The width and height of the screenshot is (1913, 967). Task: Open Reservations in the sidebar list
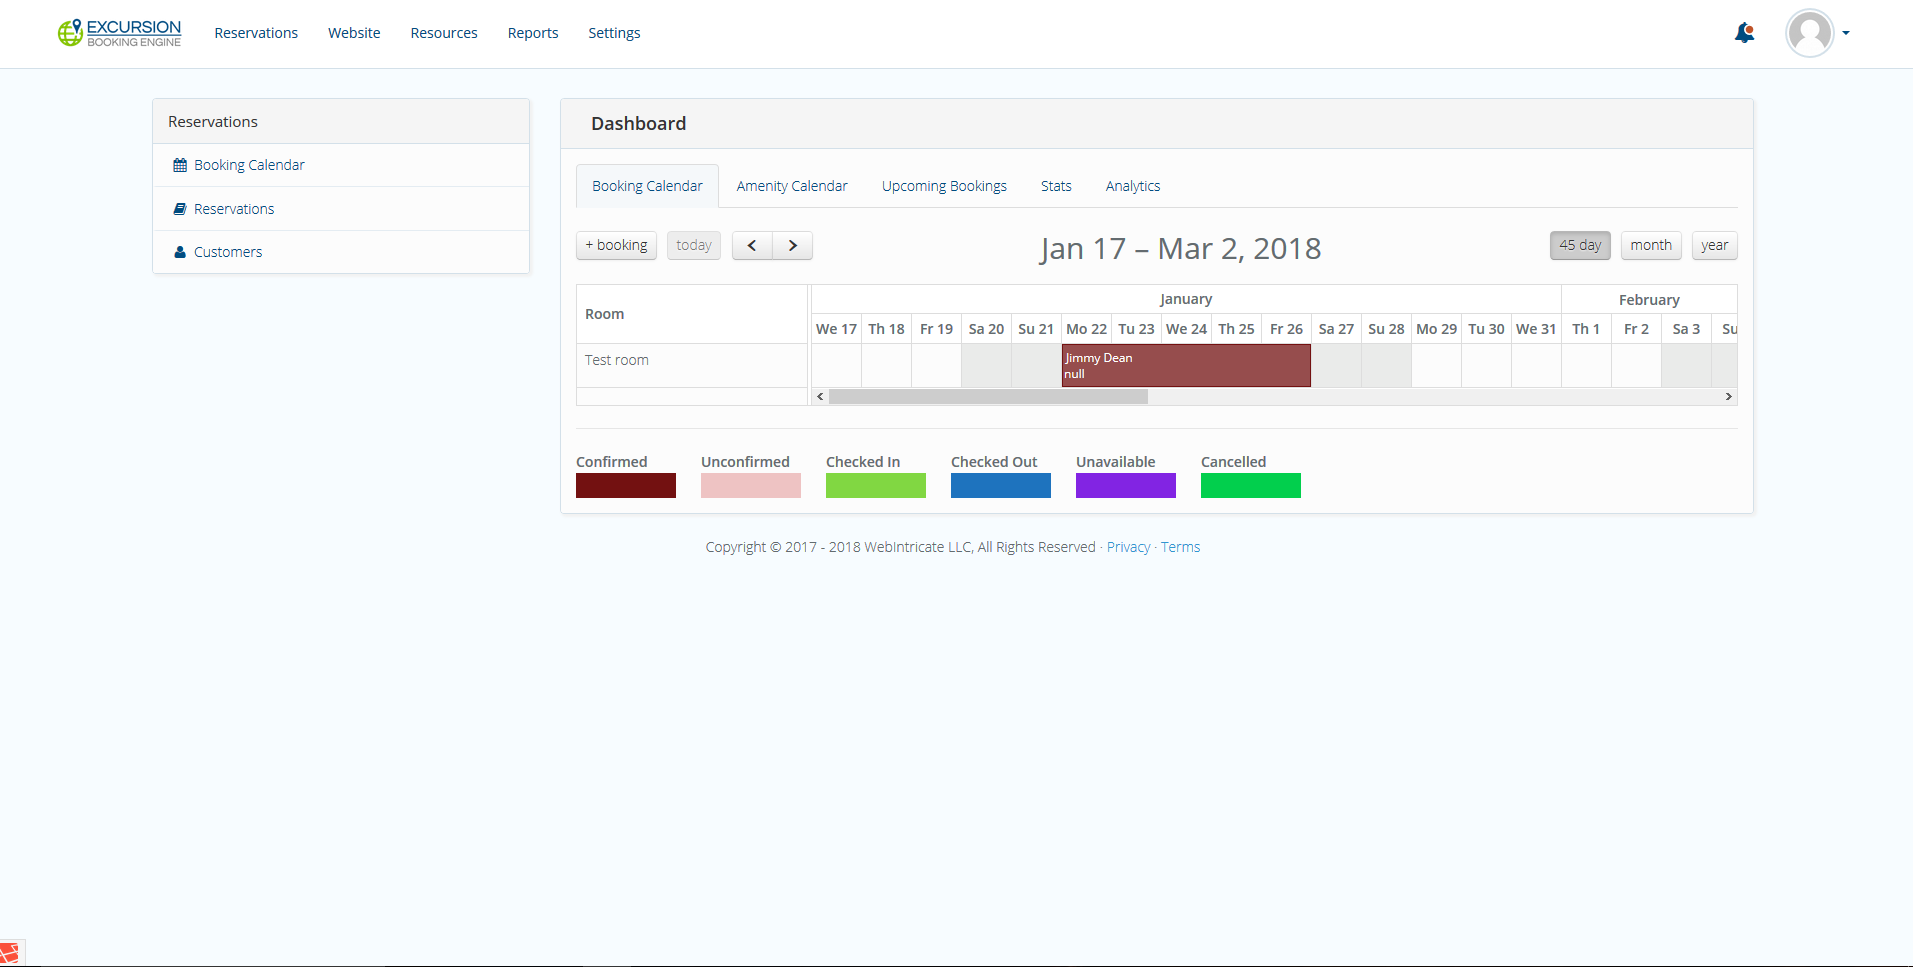click(x=233, y=209)
